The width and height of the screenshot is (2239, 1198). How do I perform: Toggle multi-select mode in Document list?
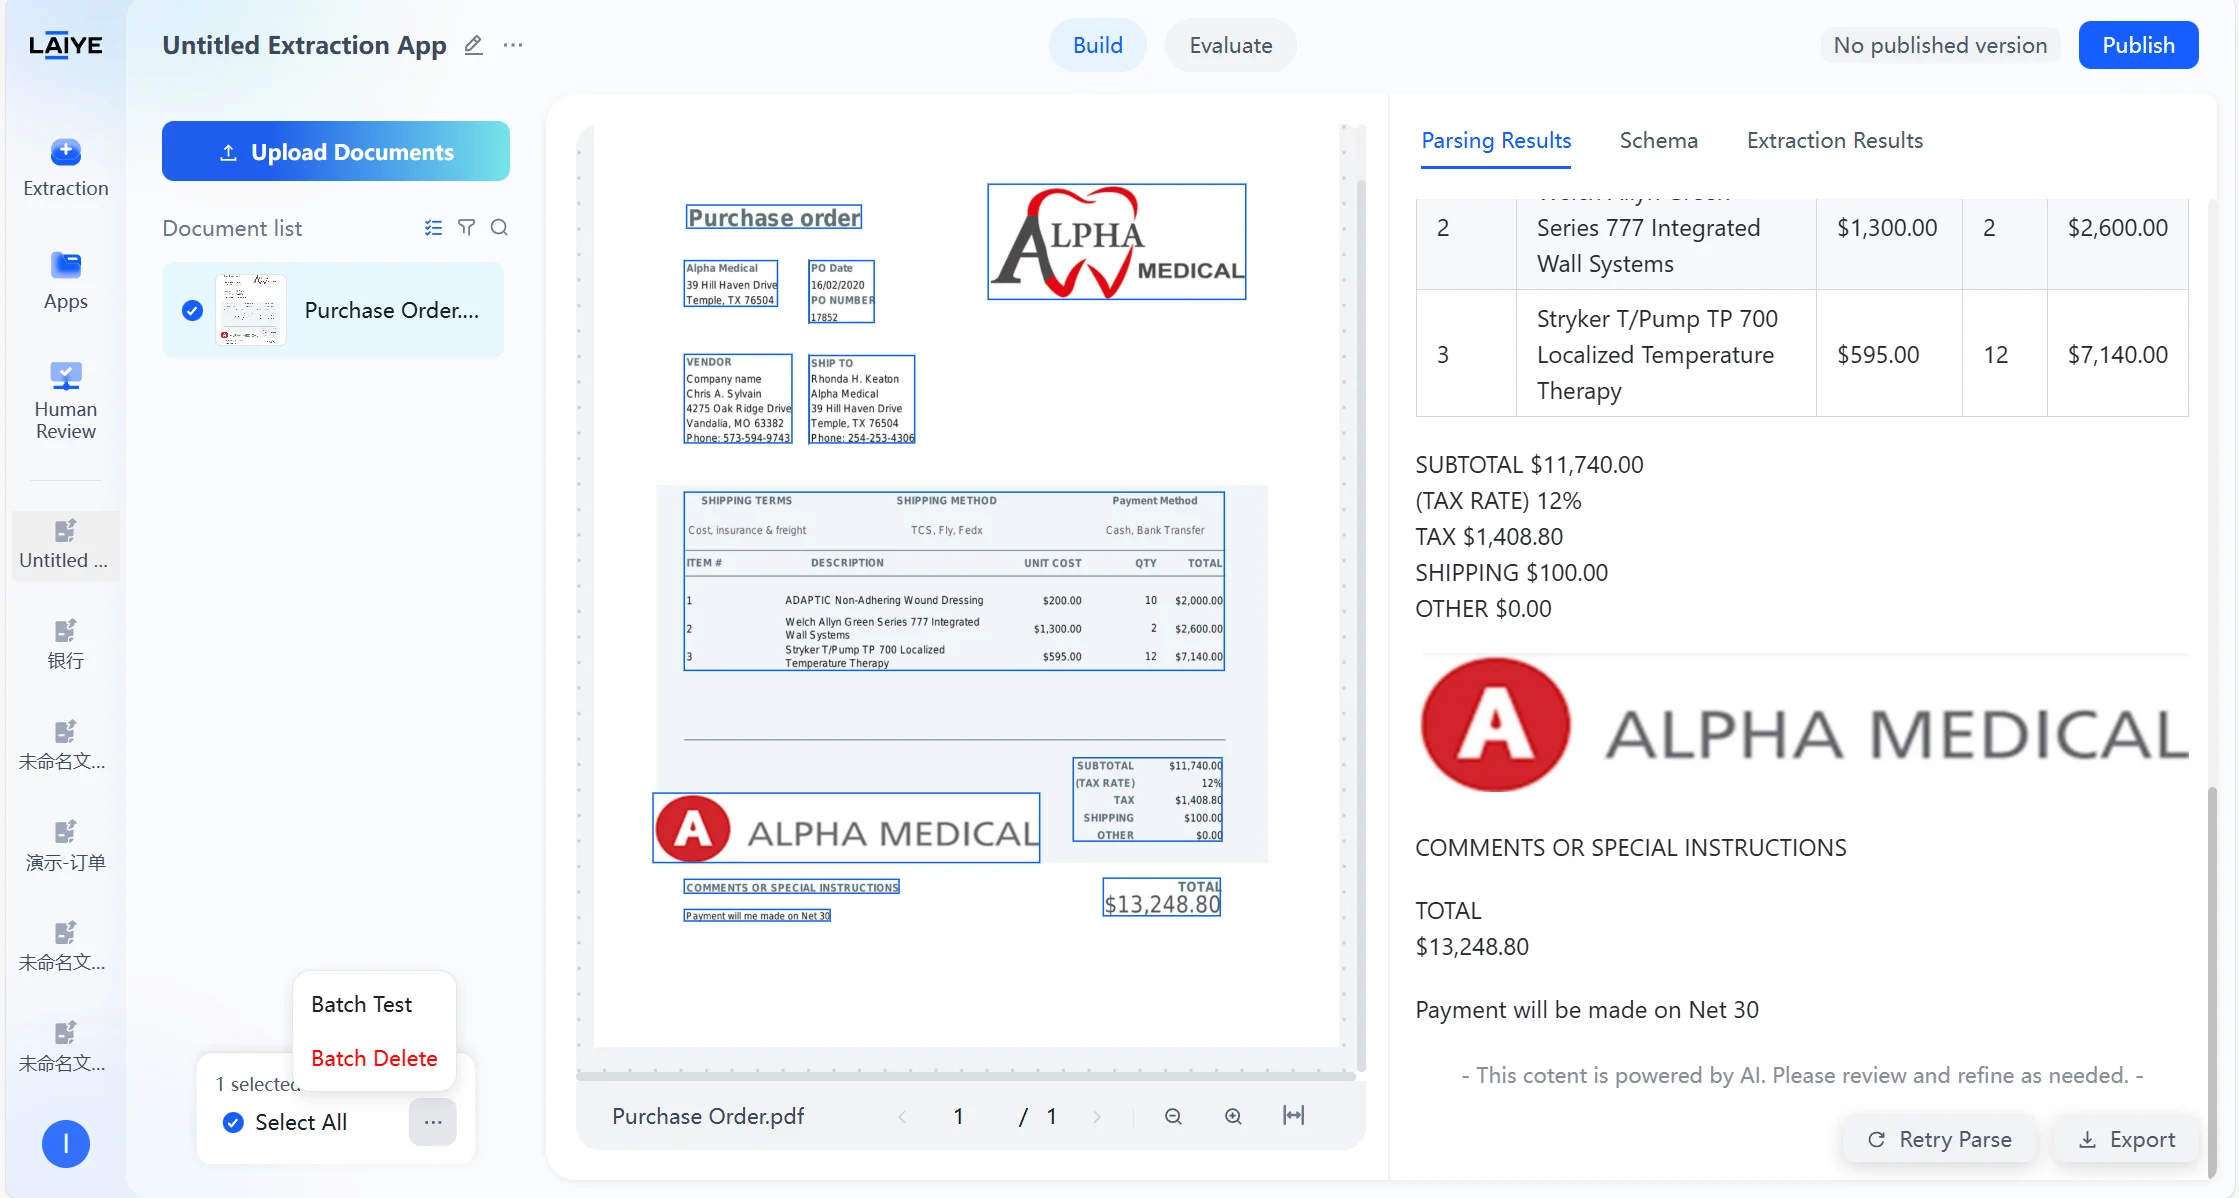point(433,228)
